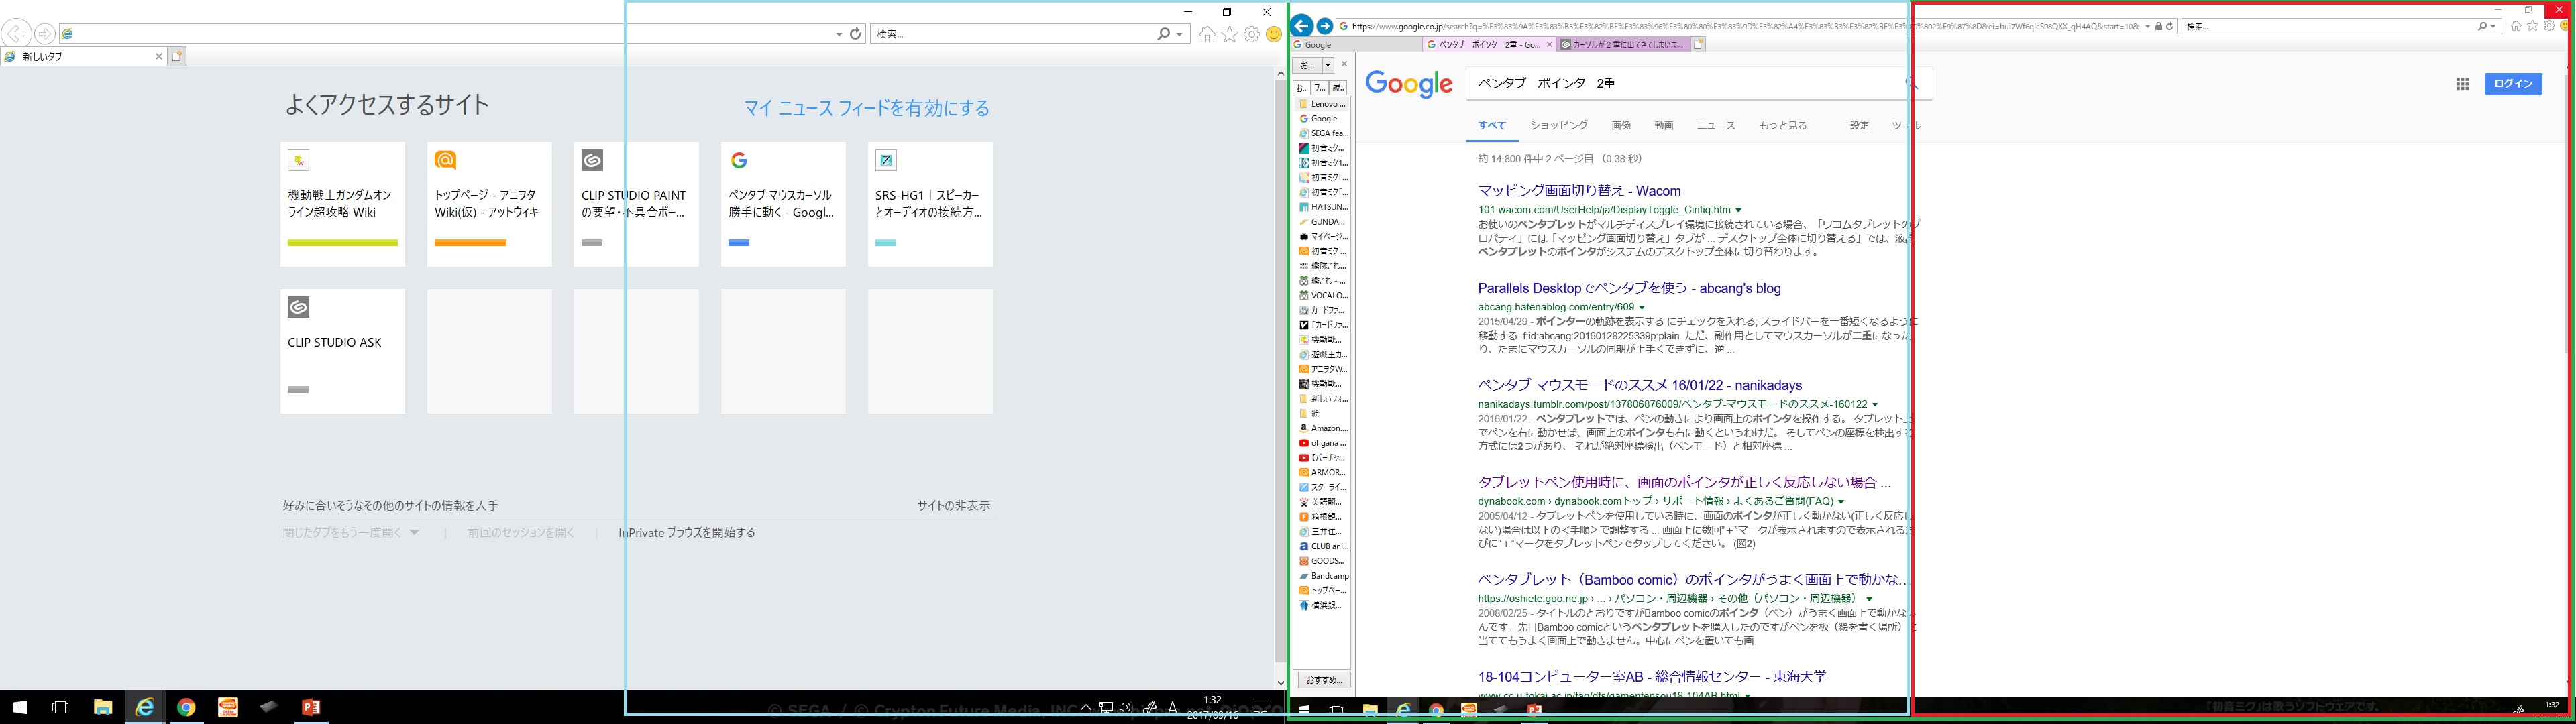The width and height of the screenshot is (2576, 724).
Task: Open Google apps grid icon
Action: tap(2462, 84)
